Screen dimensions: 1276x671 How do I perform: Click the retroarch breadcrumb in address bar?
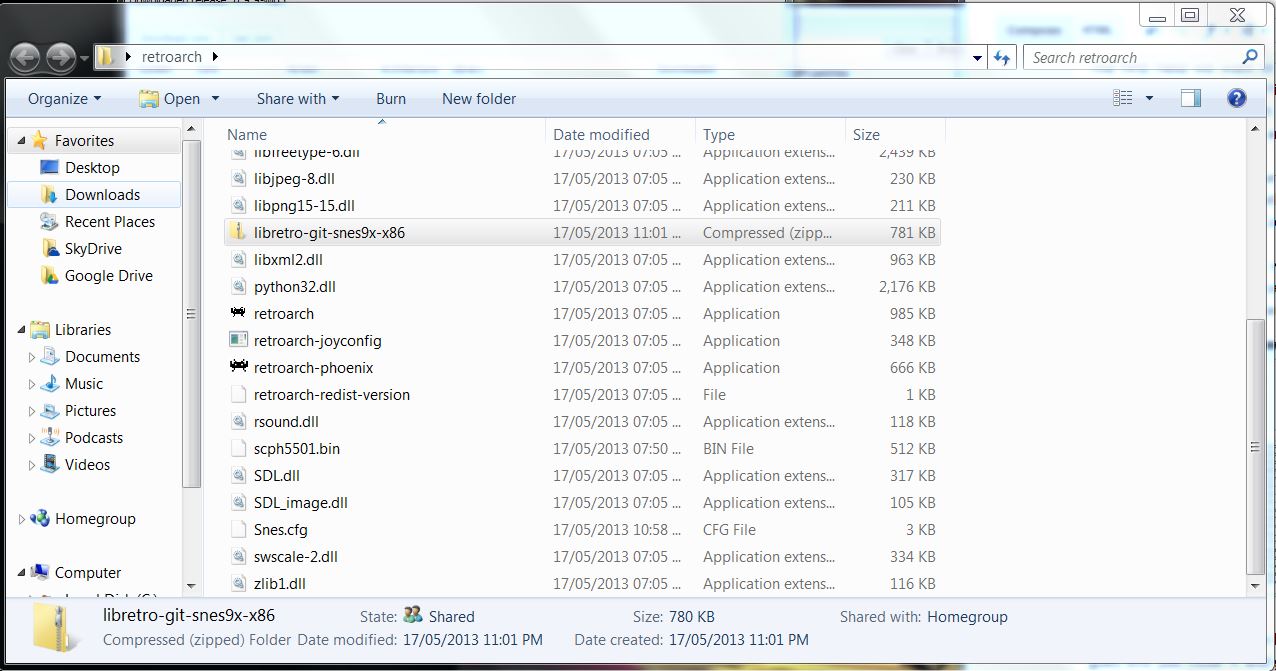point(172,57)
